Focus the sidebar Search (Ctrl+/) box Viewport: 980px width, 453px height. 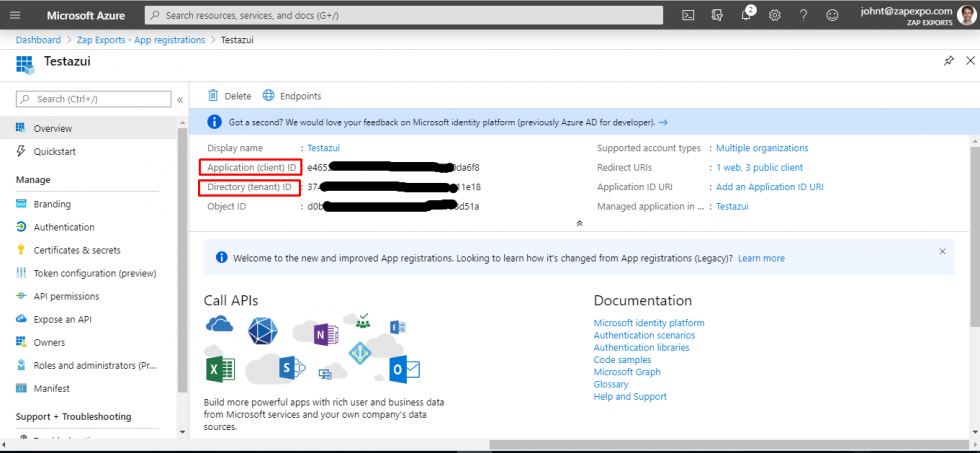click(x=93, y=99)
